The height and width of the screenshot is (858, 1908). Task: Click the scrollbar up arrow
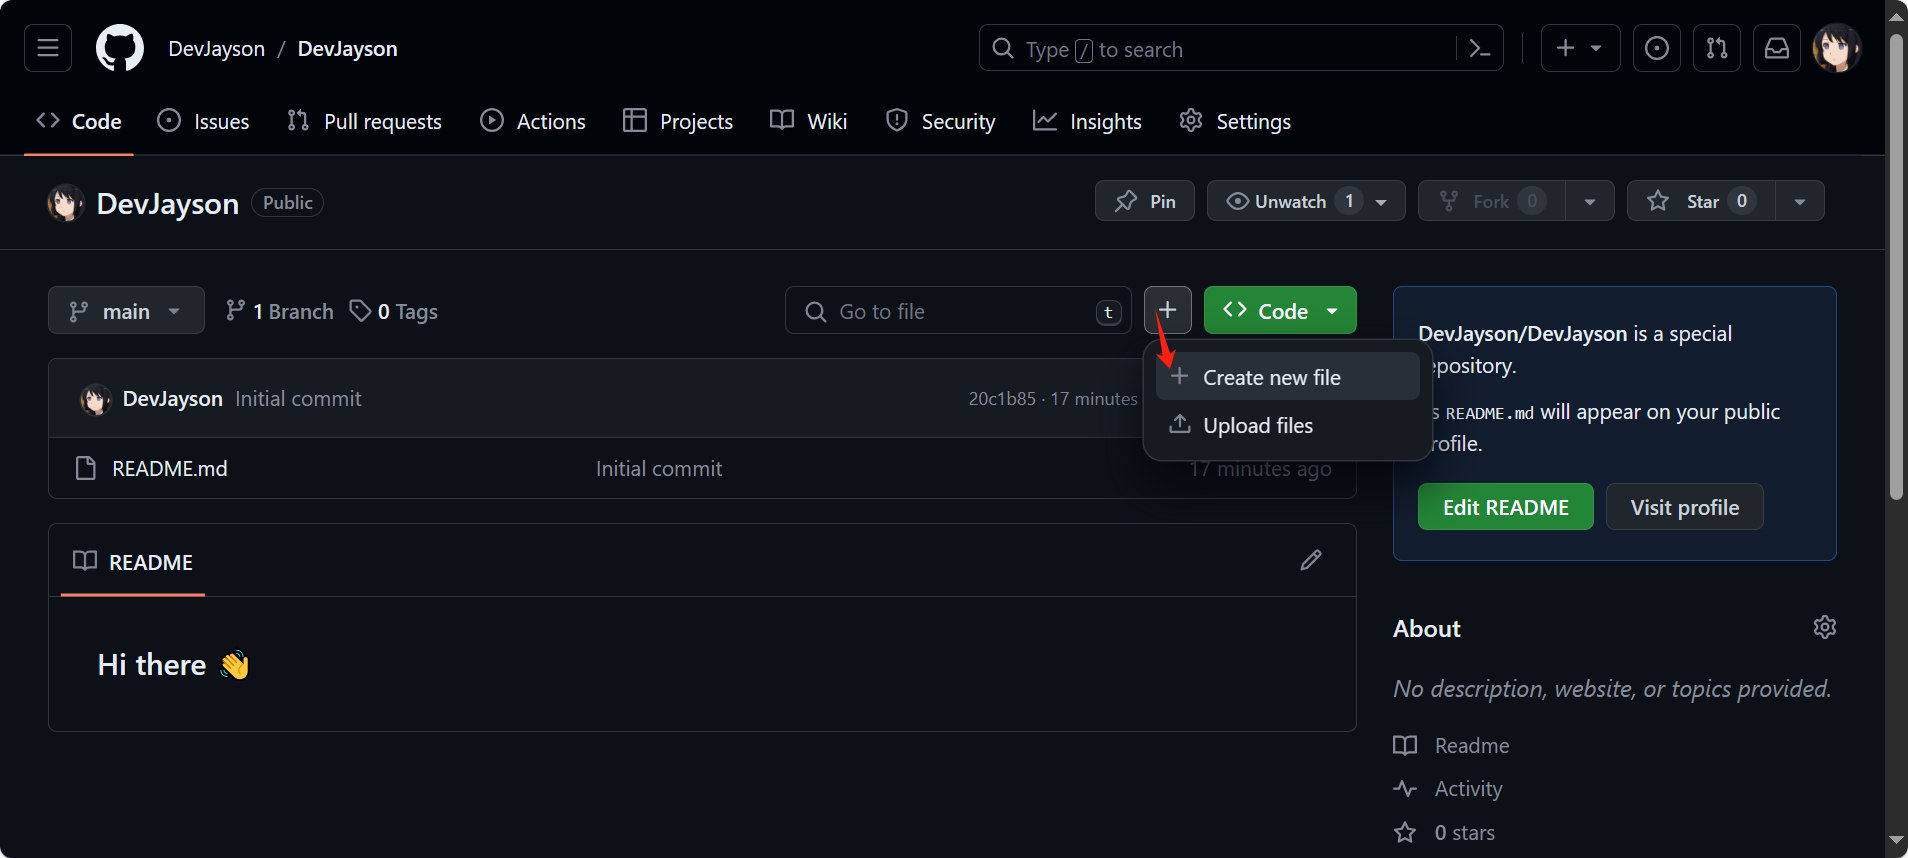(1896, 15)
